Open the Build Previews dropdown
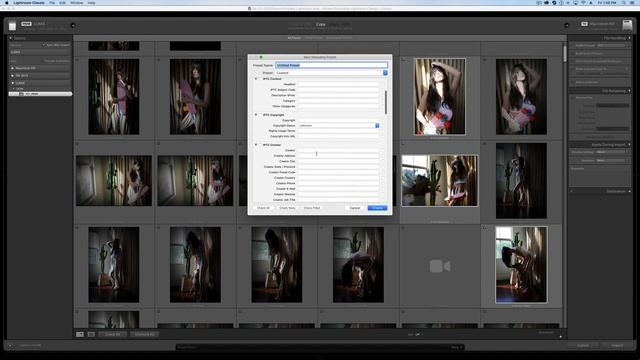 (x=612, y=45)
